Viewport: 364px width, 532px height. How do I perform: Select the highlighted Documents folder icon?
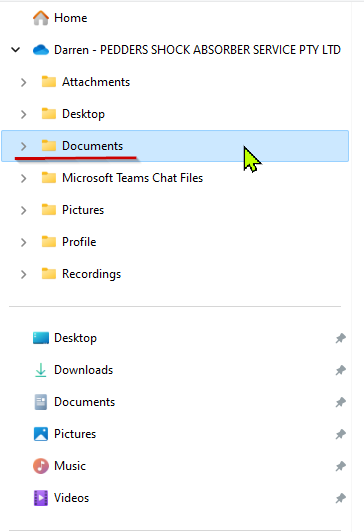[x=49, y=146]
